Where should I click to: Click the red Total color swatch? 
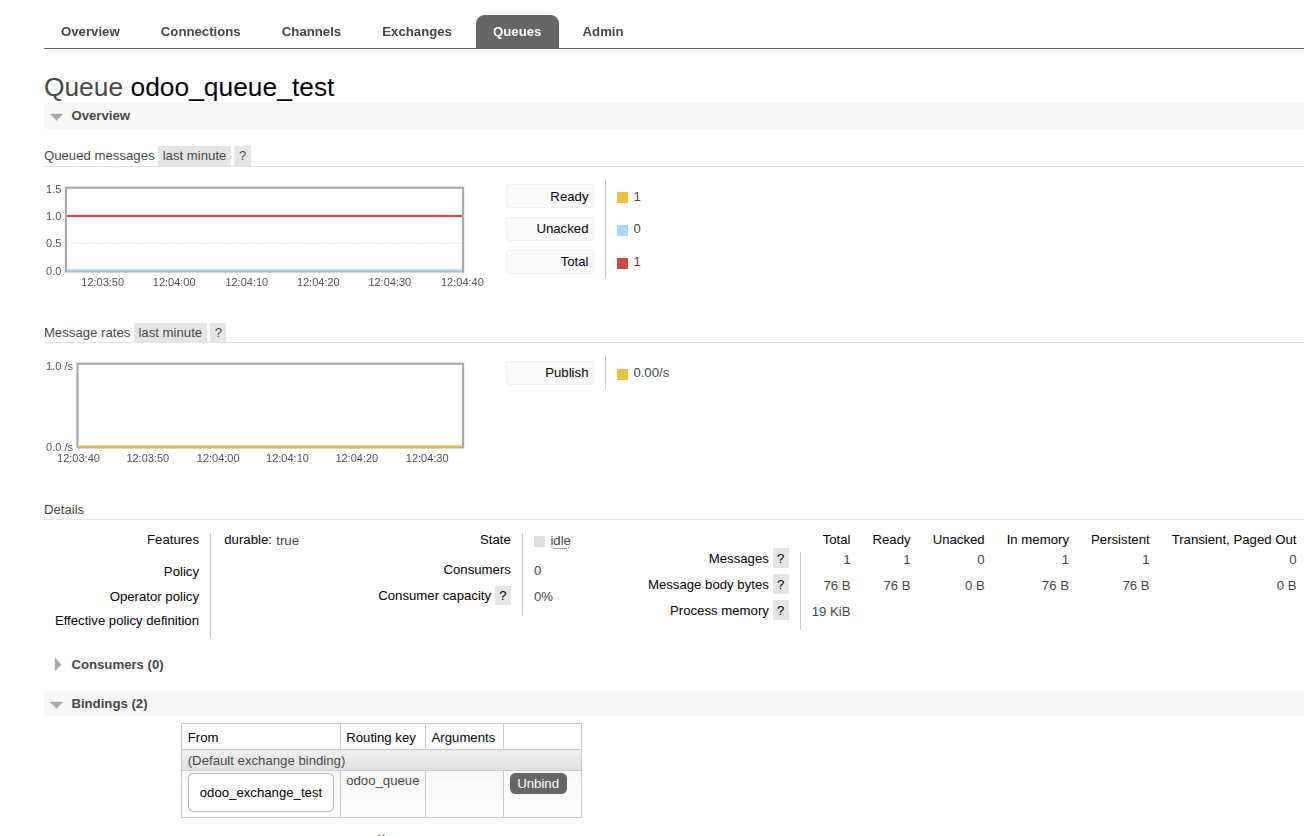(x=622, y=263)
